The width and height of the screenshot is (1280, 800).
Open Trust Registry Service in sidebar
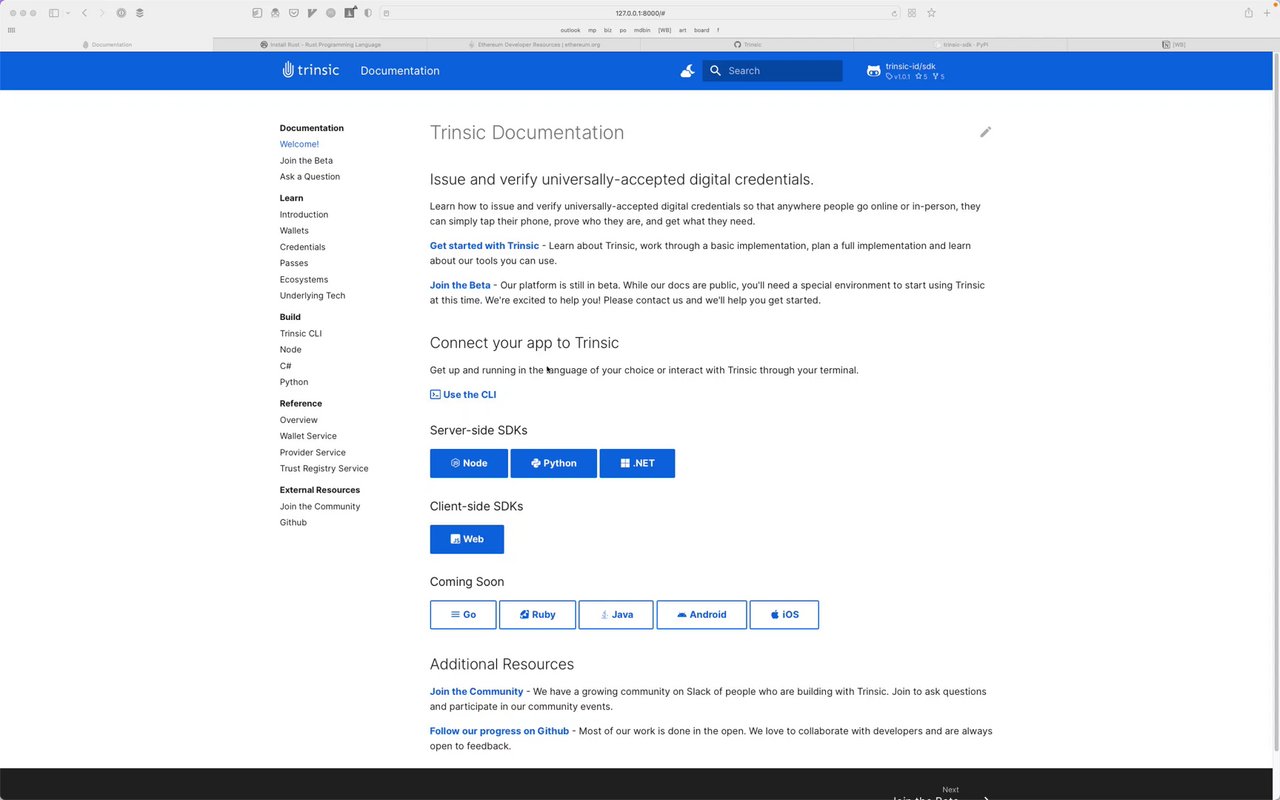(324, 468)
